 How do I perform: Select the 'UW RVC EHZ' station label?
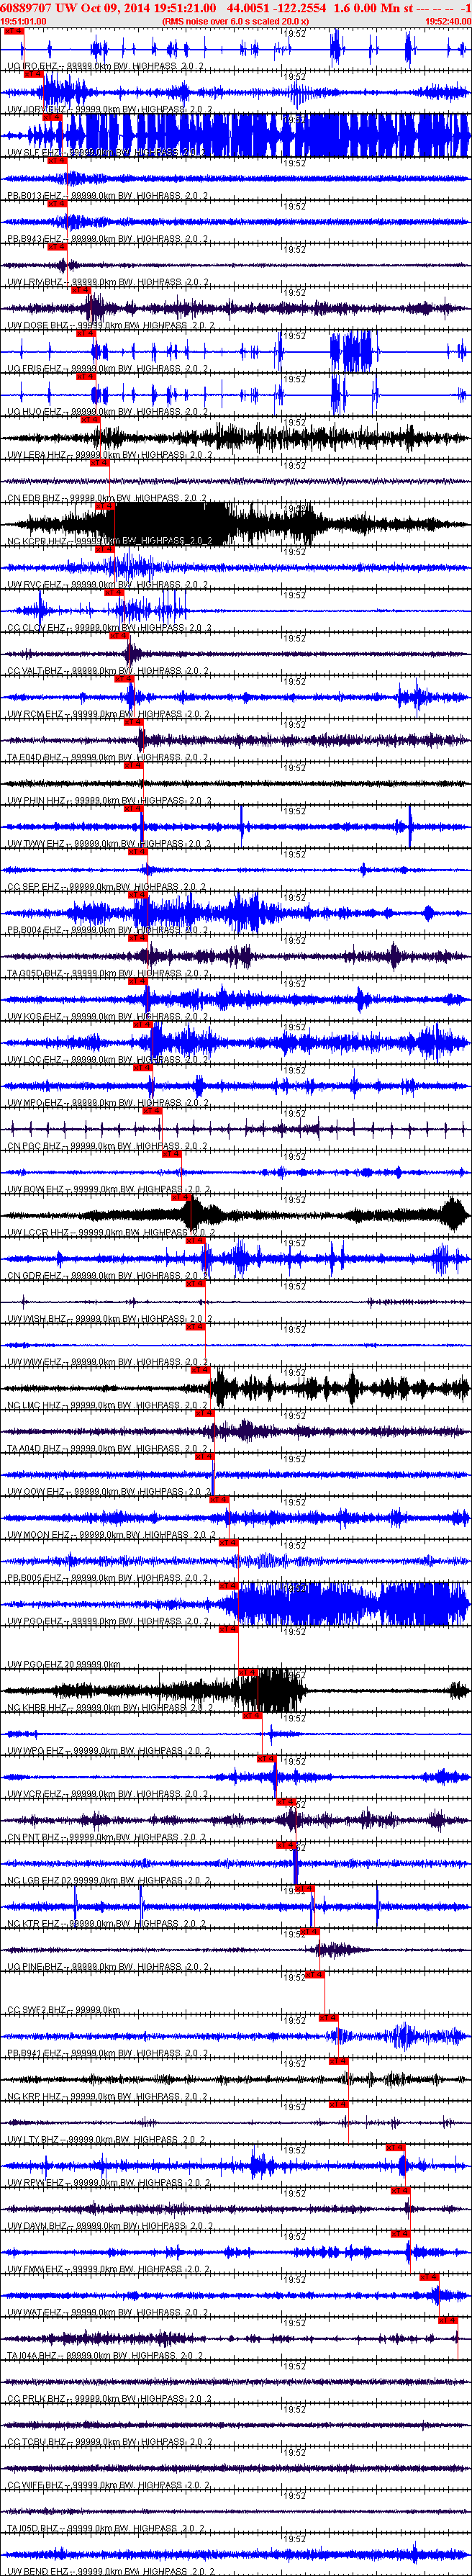click(36, 584)
